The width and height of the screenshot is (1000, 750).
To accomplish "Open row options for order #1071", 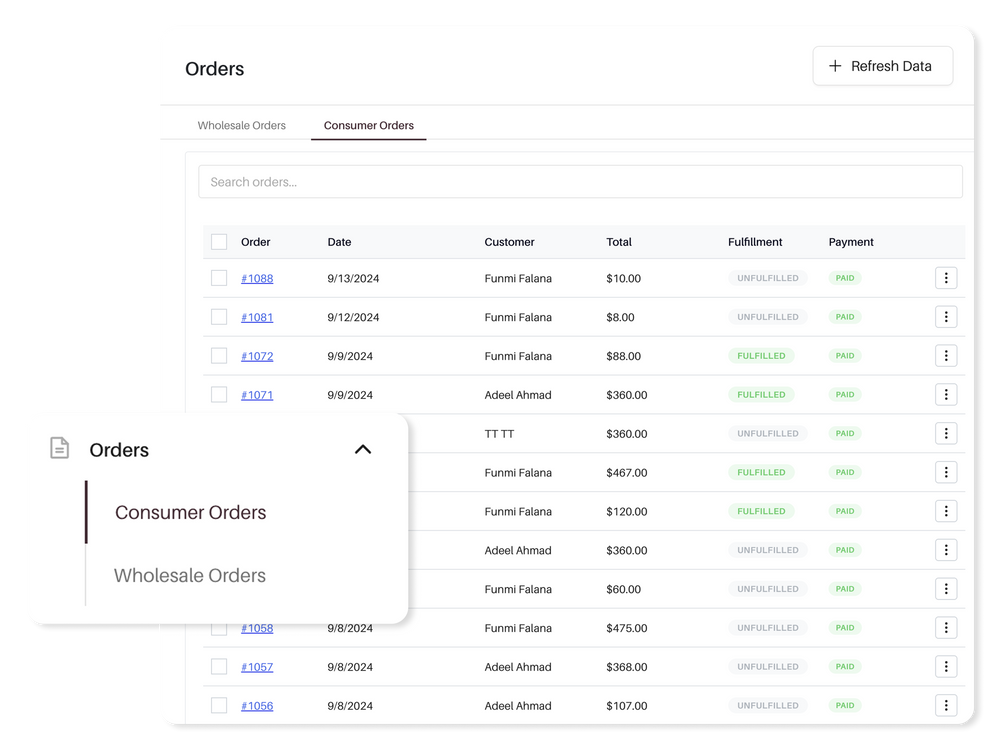I will pyautogui.click(x=945, y=395).
